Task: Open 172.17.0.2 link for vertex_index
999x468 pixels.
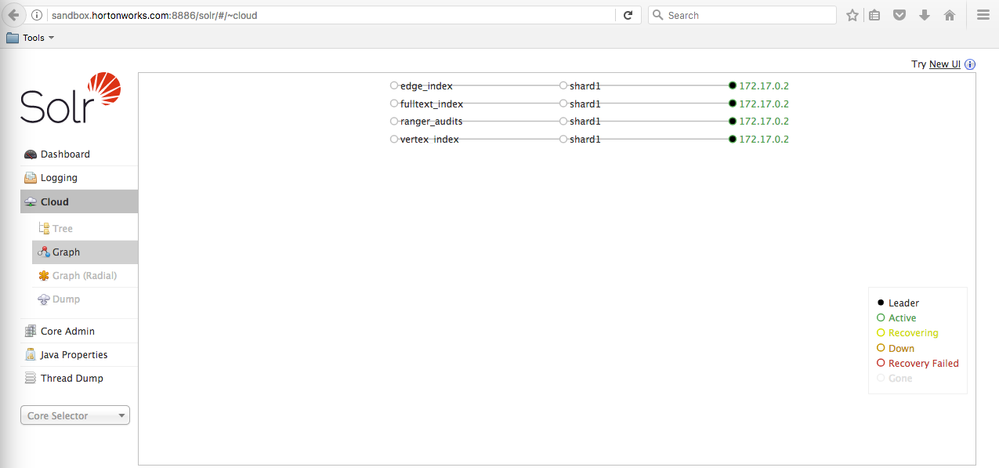Action: tap(764, 139)
